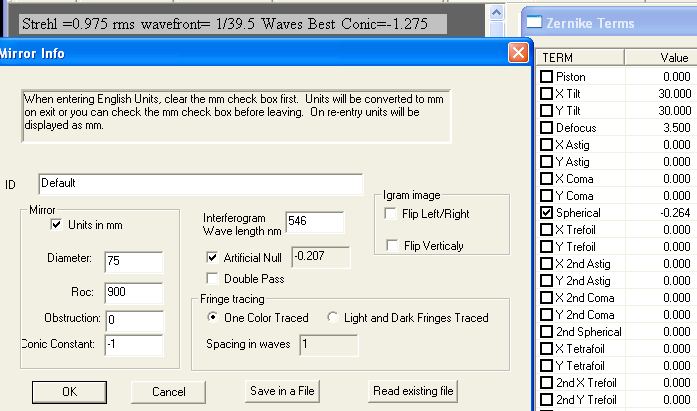Click the X Tilt value 30.000

(674, 94)
